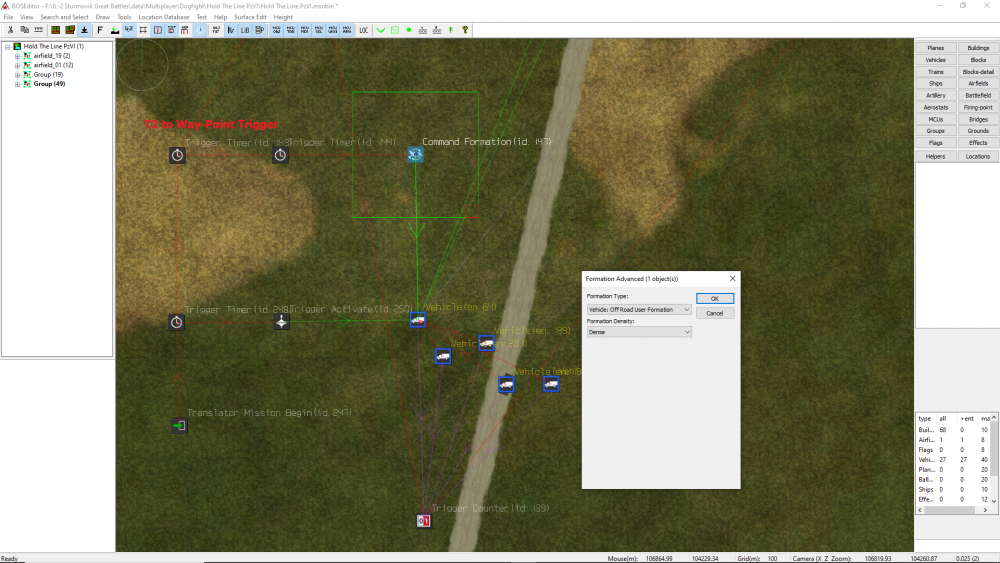Toggle the sixth MCU filter button before LOC
Screen dimensions: 1000x563
pyautogui.click(x=347, y=30)
